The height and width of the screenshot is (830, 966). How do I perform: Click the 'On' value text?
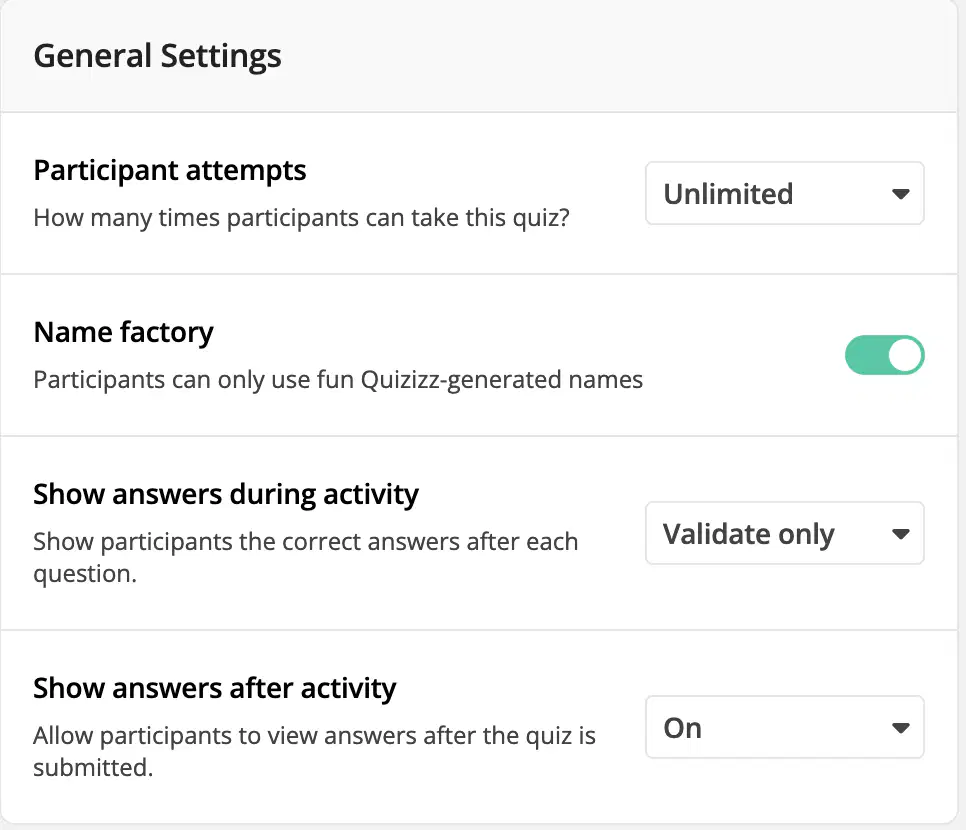point(683,728)
